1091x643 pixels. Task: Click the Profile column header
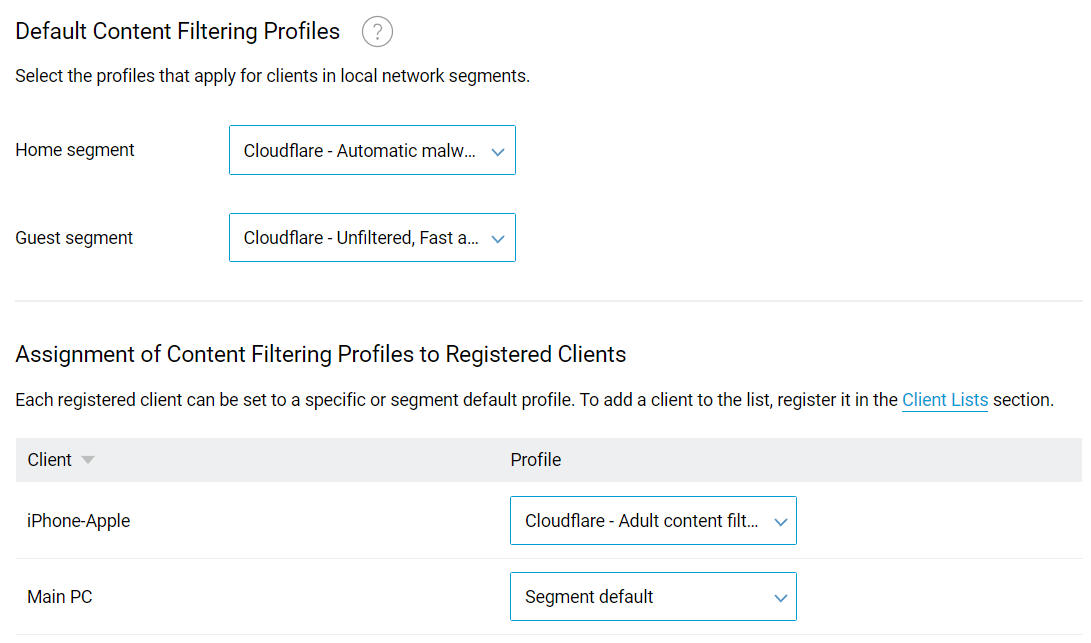tap(536, 460)
